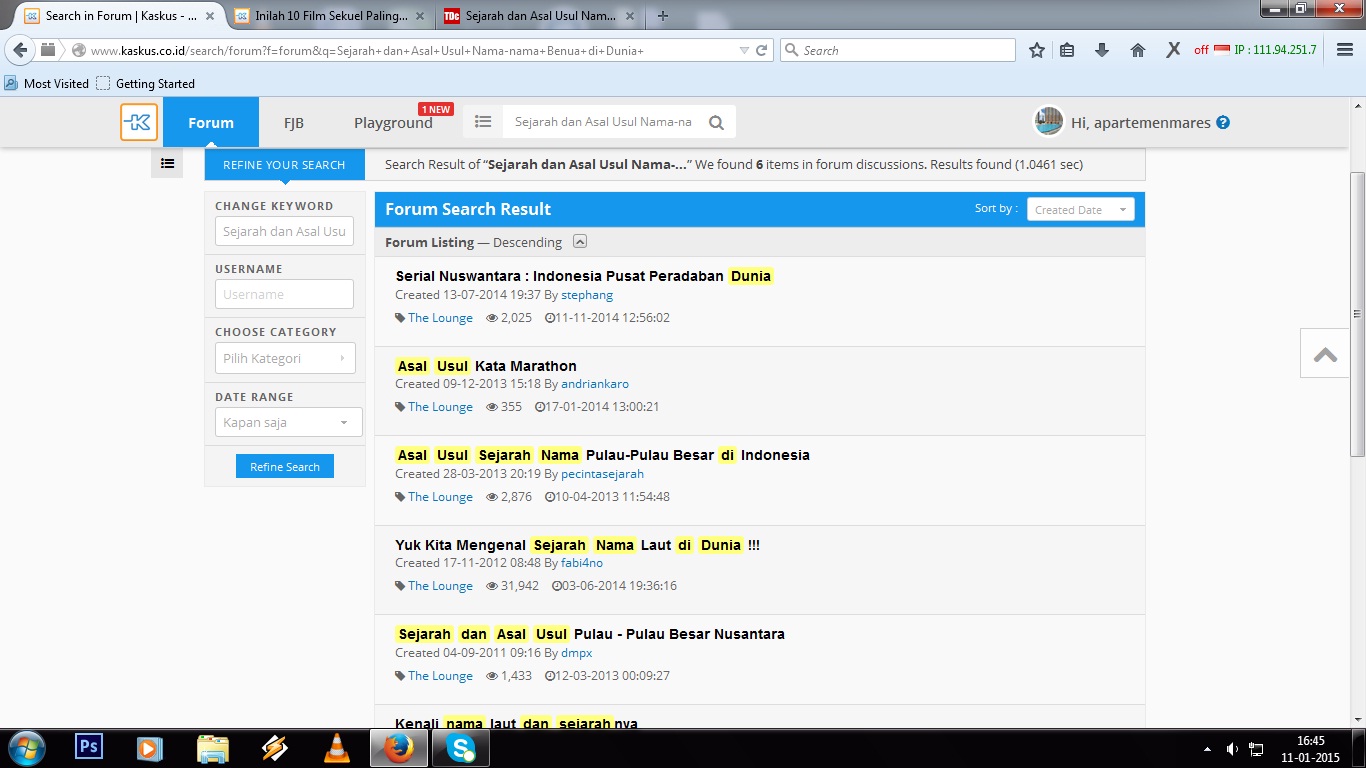The image size is (1366, 768).
Task: Click the Refine Your Search header
Action: click(x=285, y=165)
